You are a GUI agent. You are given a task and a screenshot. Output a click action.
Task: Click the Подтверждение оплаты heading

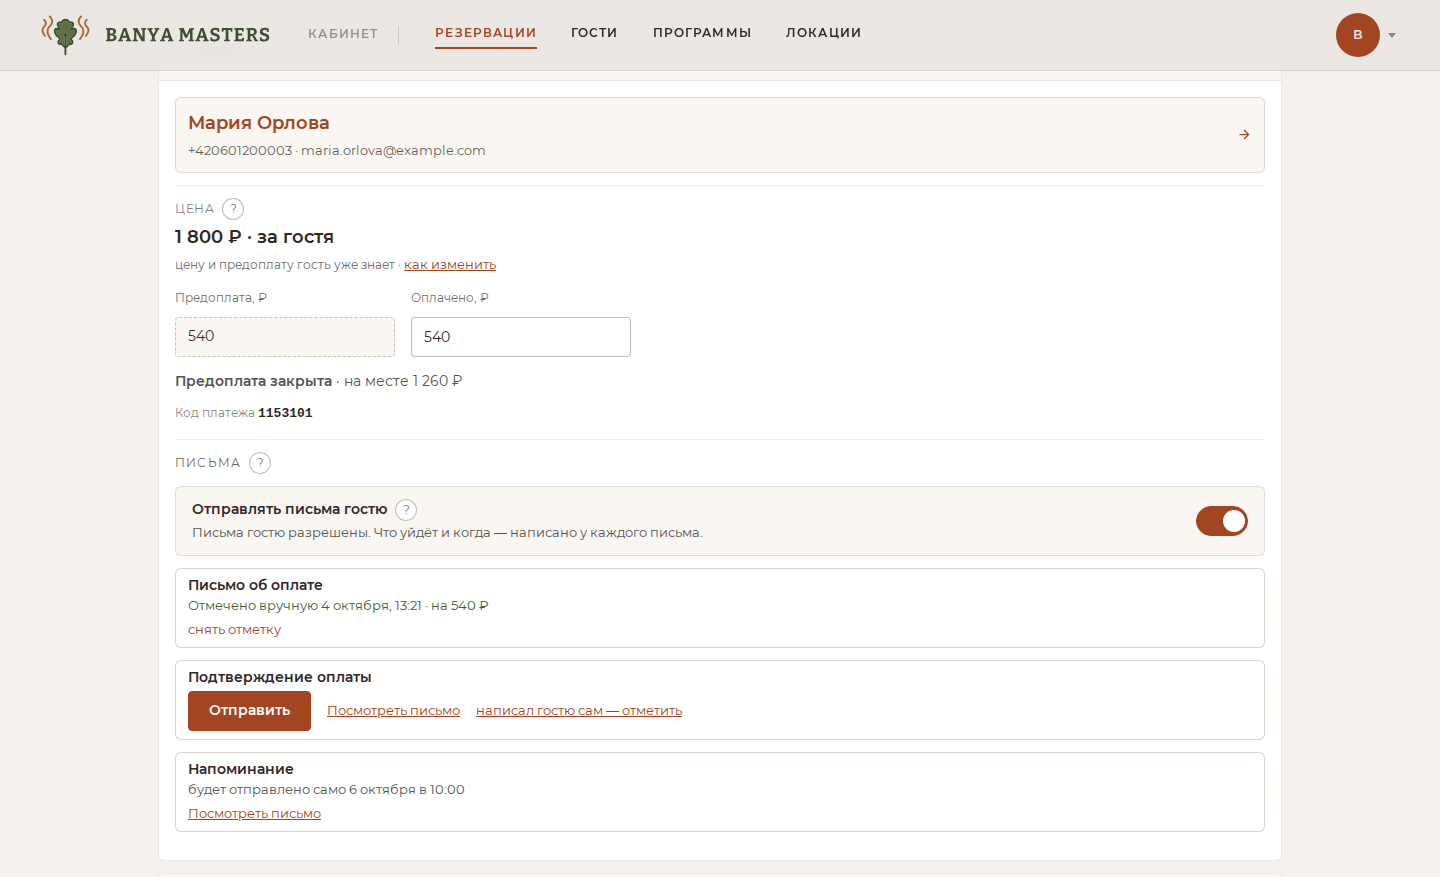click(x=280, y=677)
